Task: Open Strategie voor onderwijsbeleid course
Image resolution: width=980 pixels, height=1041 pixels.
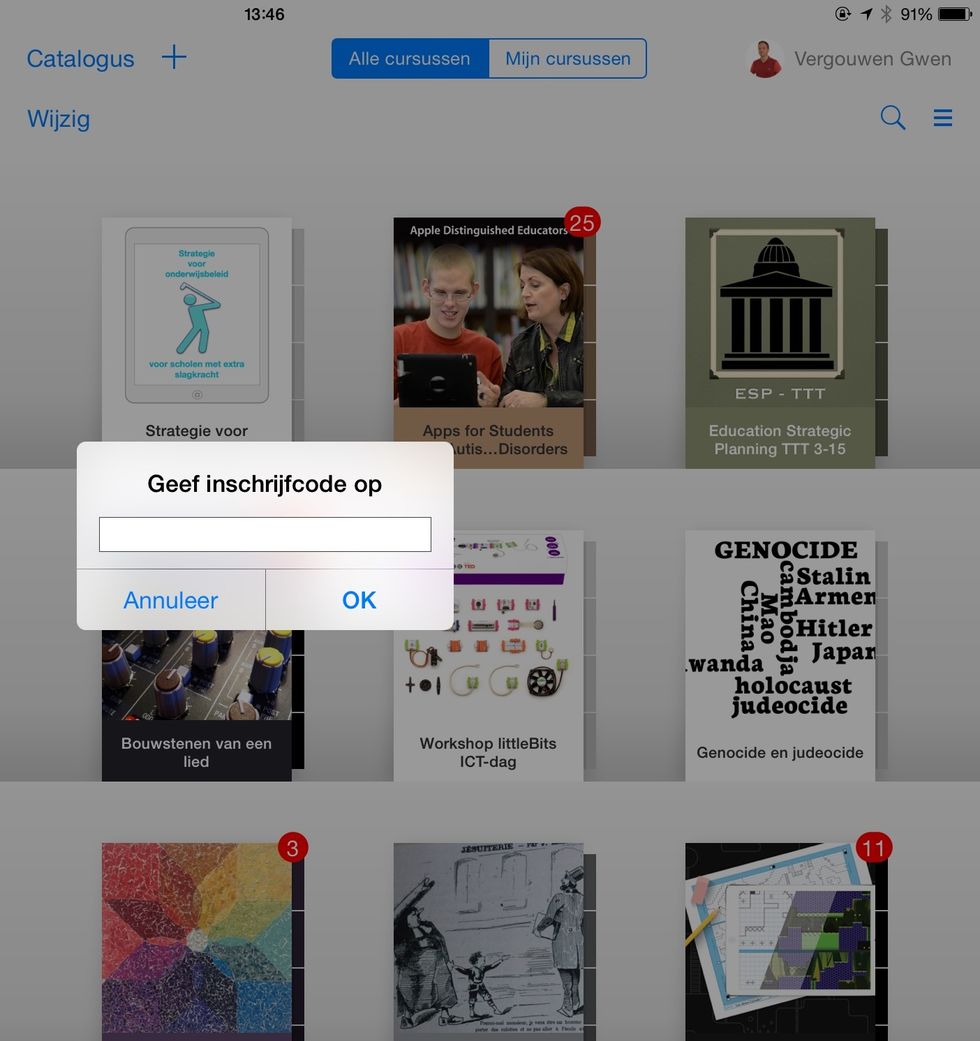Action: pyautogui.click(x=197, y=320)
